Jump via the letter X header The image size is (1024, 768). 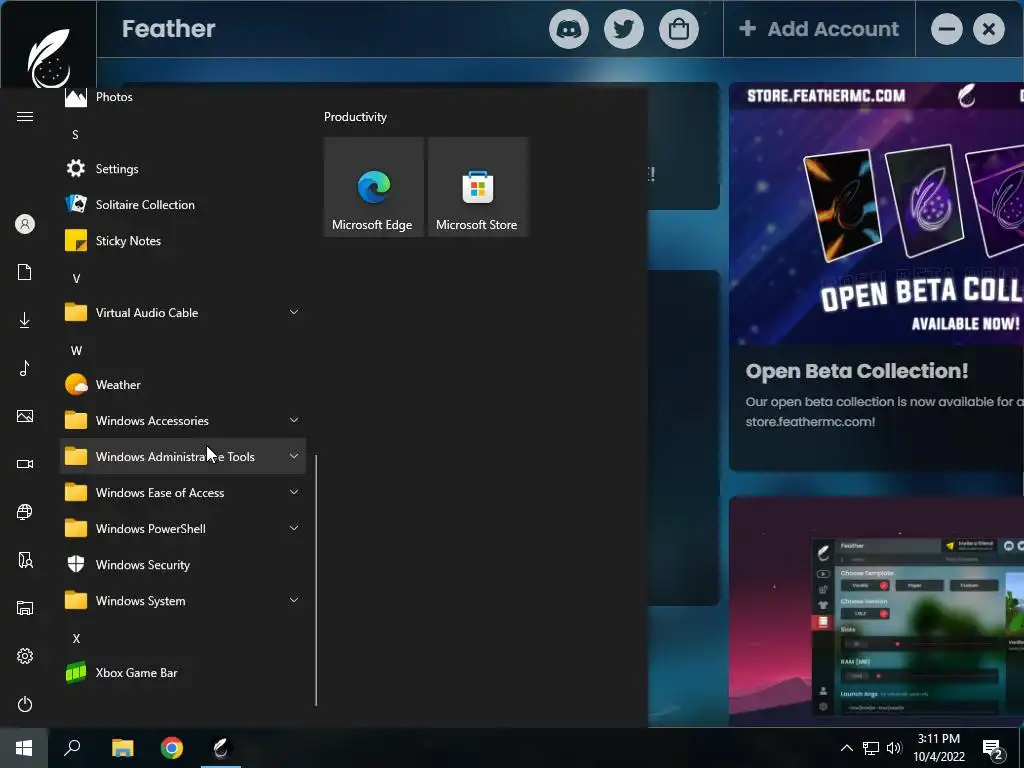point(76,639)
